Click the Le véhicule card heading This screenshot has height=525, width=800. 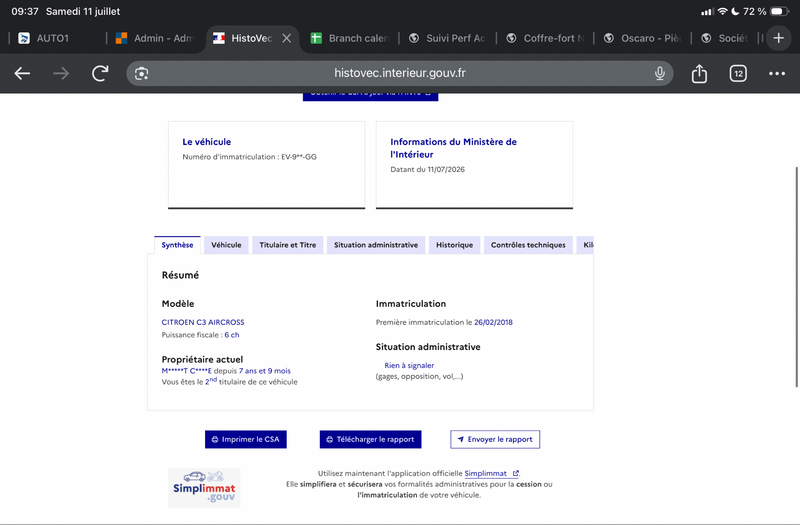point(207,142)
